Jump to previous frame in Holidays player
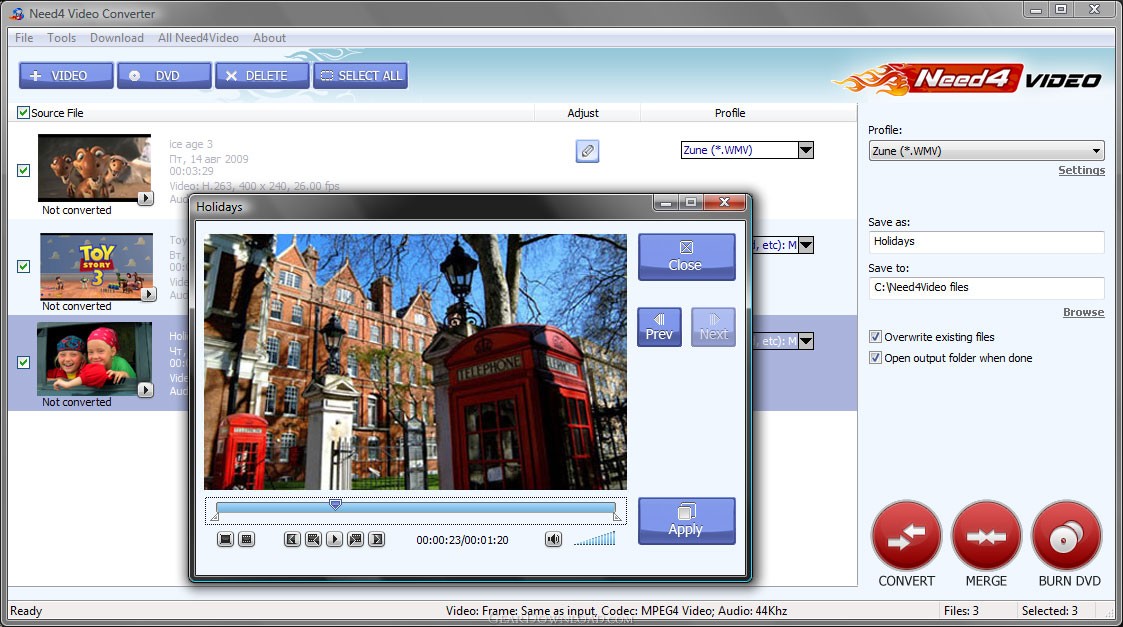 tap(313, 539)
